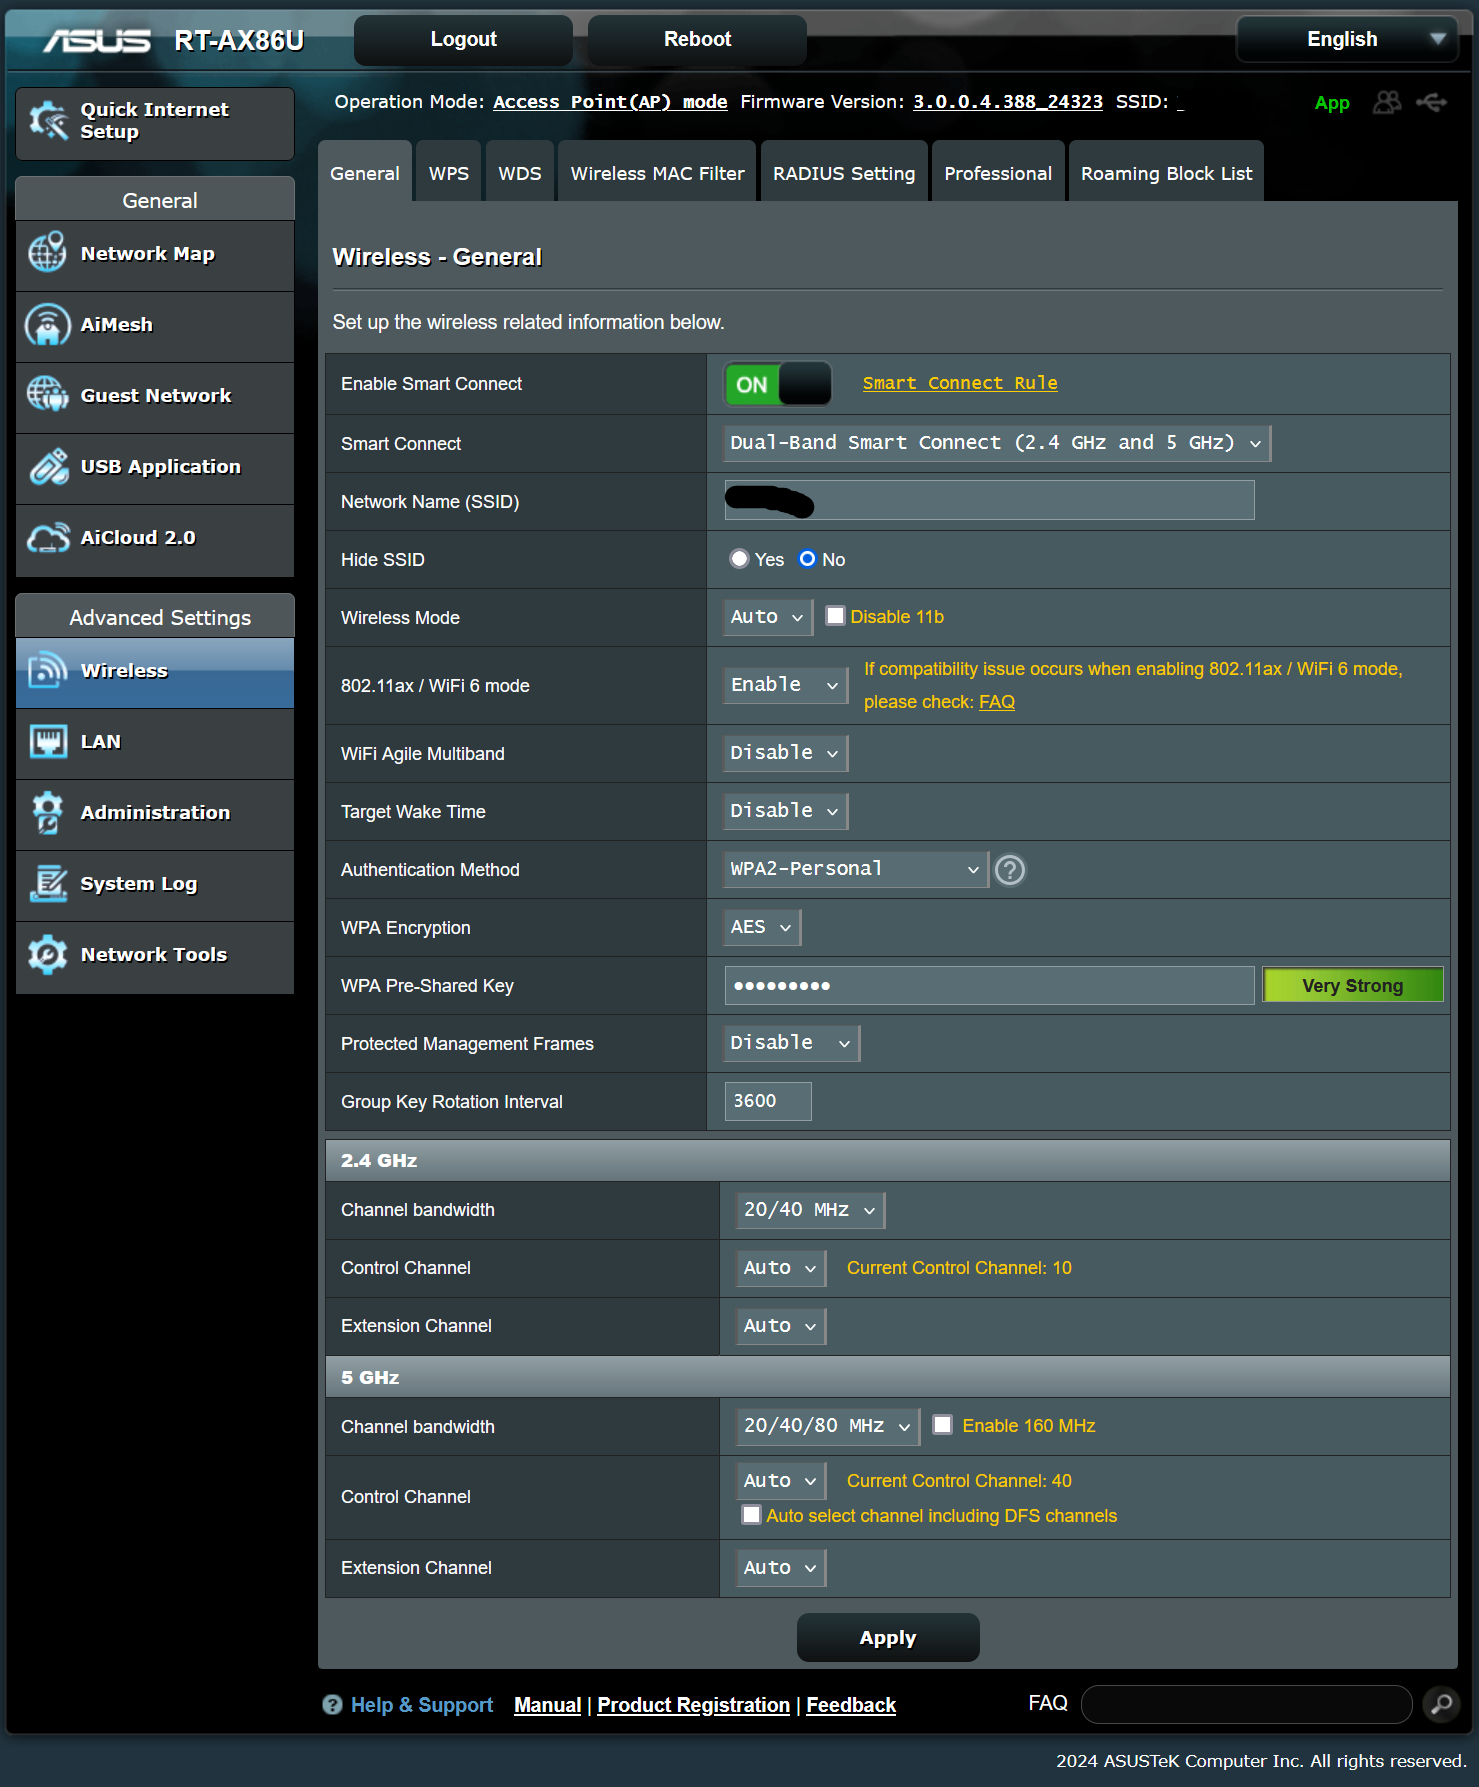Click the Group Key Rotation Interval field
1479x1787 pixels.
768,1101
